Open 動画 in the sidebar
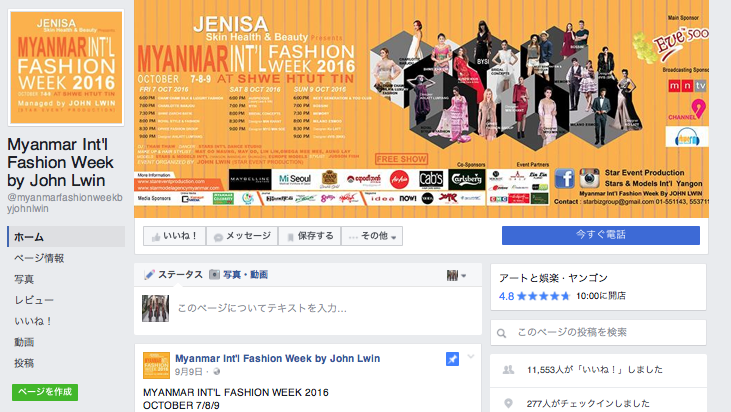The width and height of the screenshot is (731, 412). click(24, 342)
